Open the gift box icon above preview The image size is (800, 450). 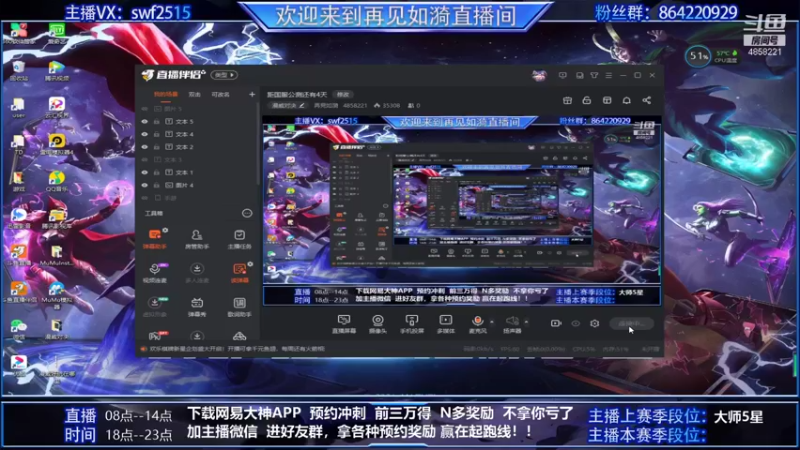pyautogui.click(x=567, y=101)
